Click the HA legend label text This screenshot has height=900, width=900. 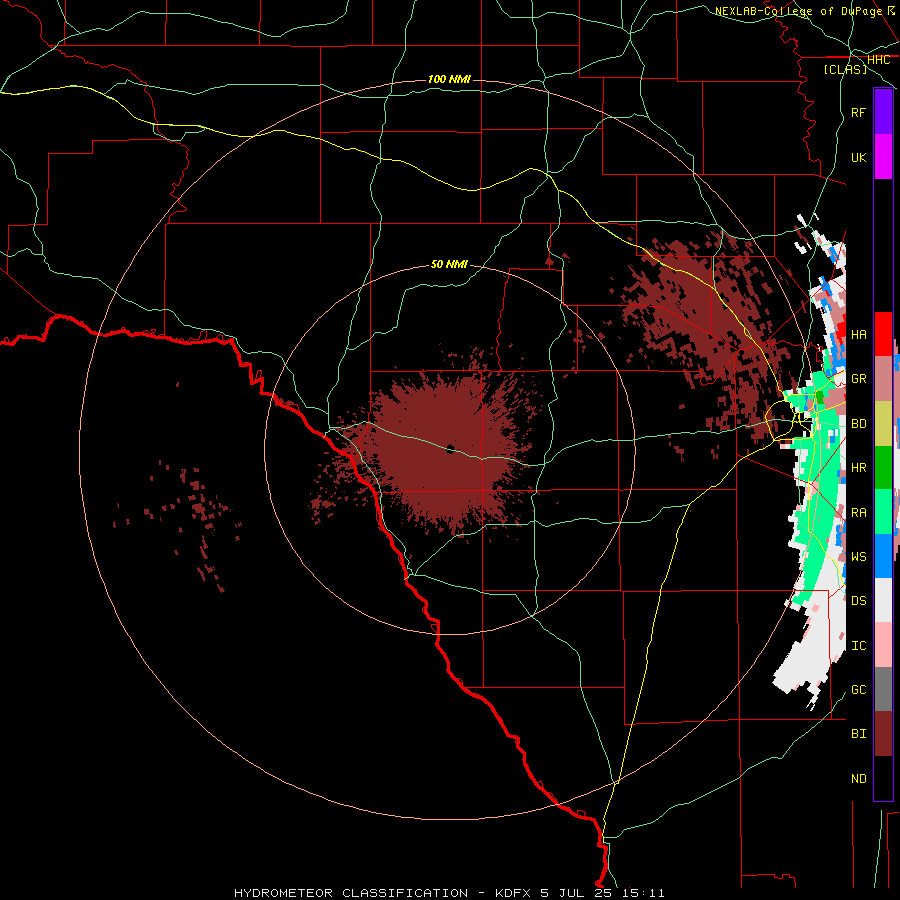(x=858, y=334)
